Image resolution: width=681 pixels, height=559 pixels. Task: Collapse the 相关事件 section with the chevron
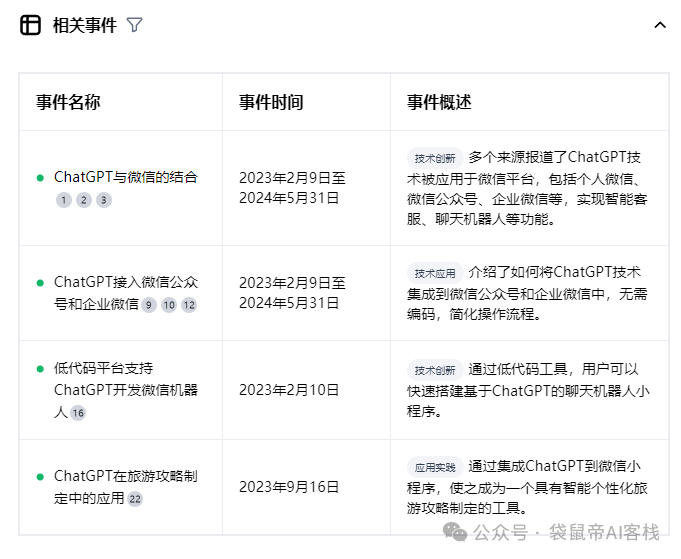click(660, 25)
